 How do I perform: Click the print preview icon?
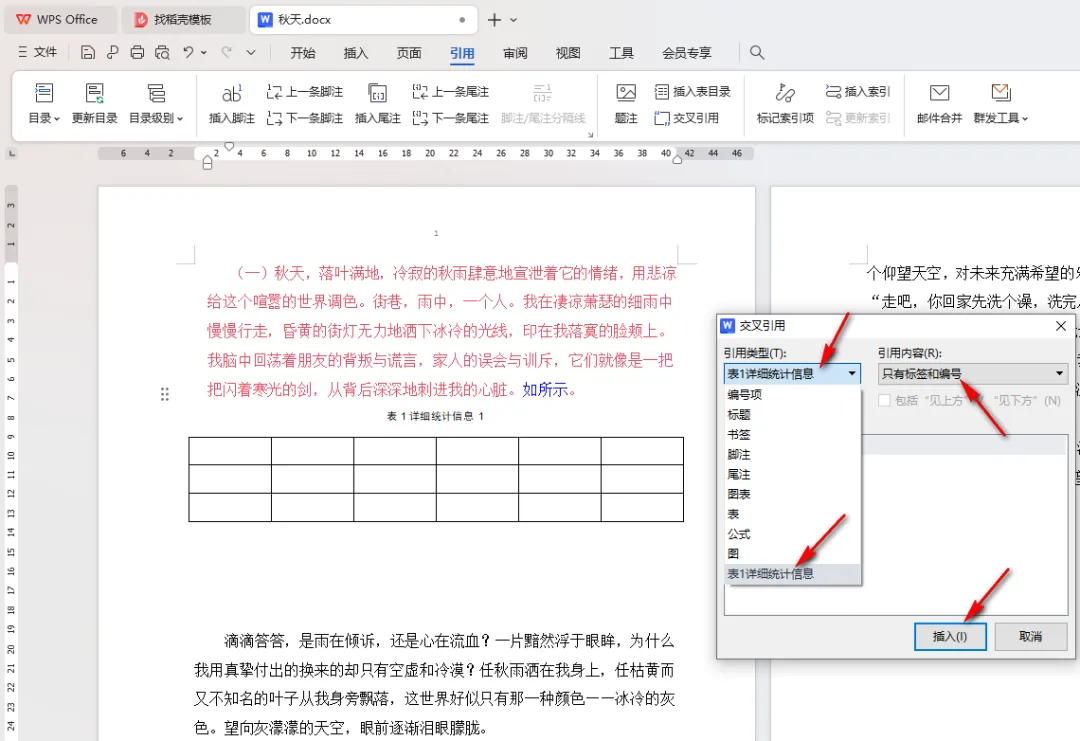162,52
